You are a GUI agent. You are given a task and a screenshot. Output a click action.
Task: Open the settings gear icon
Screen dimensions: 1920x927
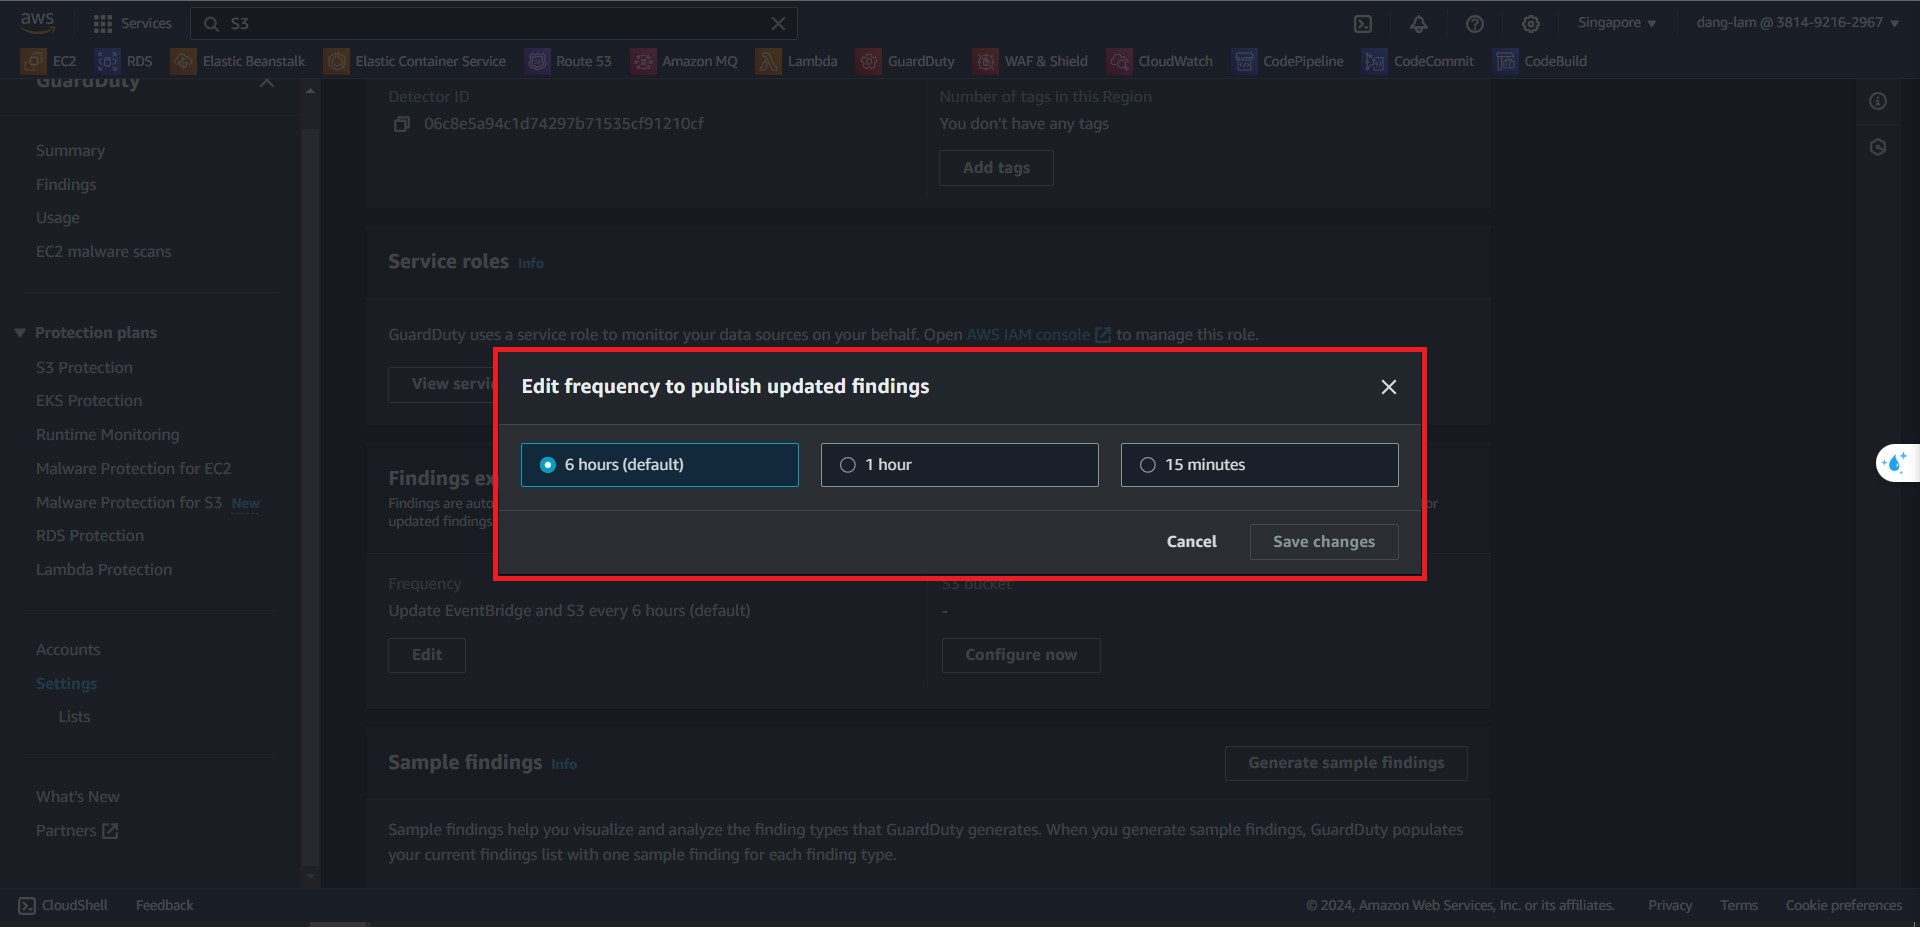click(x=1530, y=24)
